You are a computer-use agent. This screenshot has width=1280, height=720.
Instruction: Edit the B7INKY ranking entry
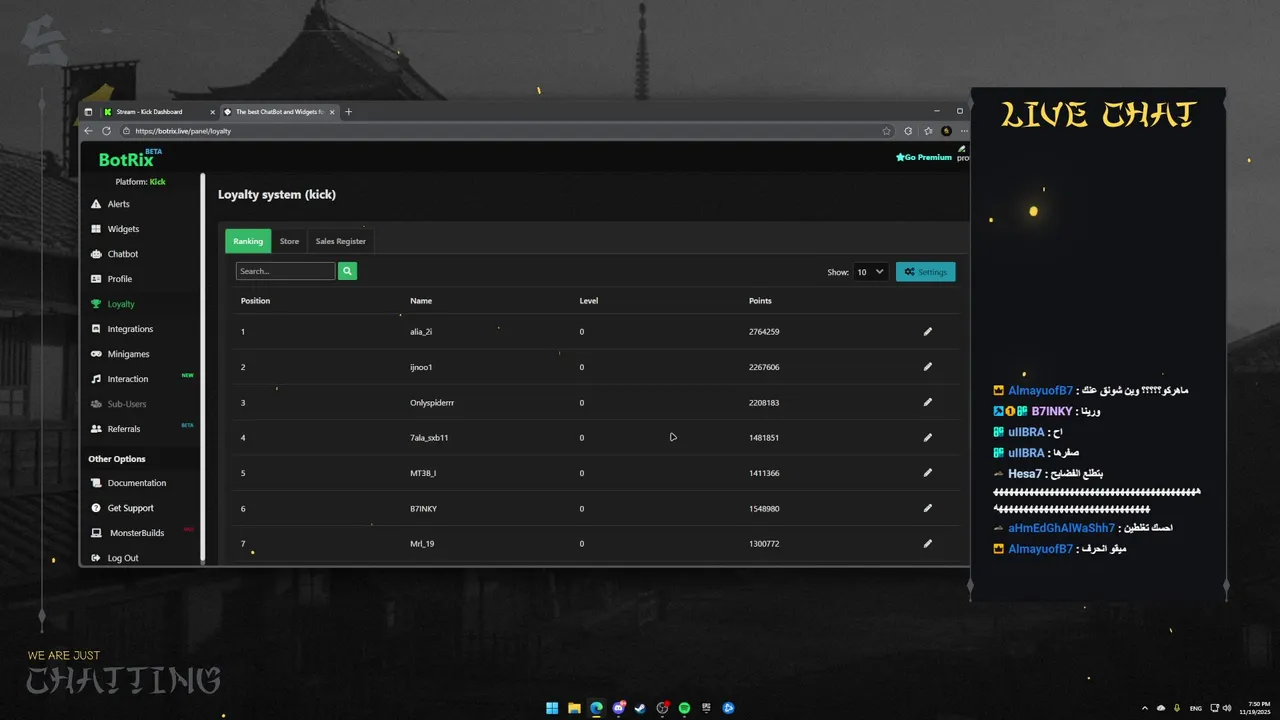click(x=927, y=508)
